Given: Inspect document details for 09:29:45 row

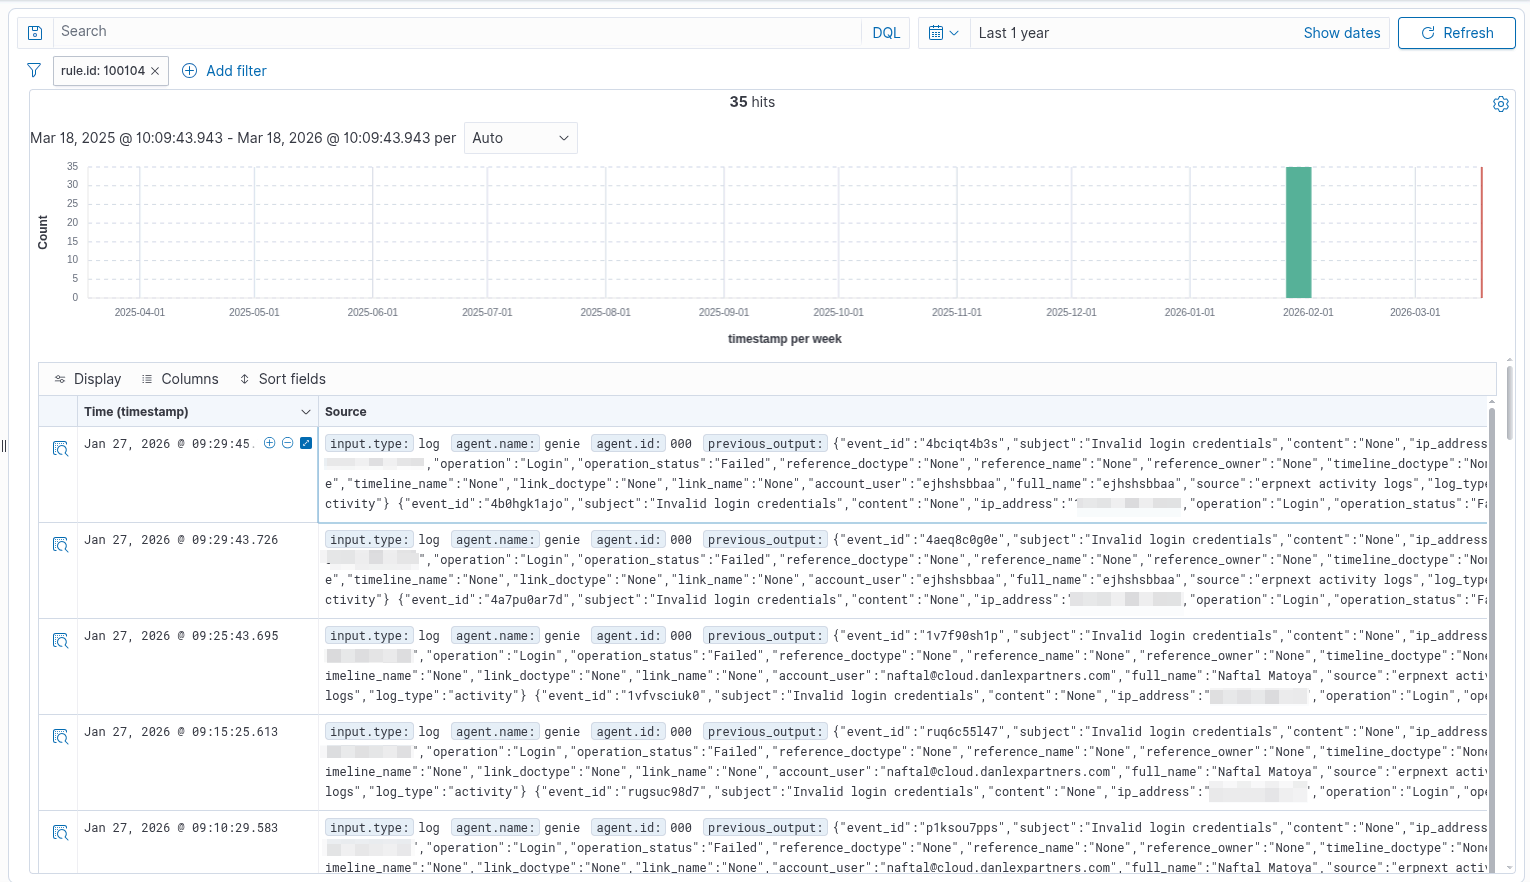Looking at the screenshot, I should point(60,449).
